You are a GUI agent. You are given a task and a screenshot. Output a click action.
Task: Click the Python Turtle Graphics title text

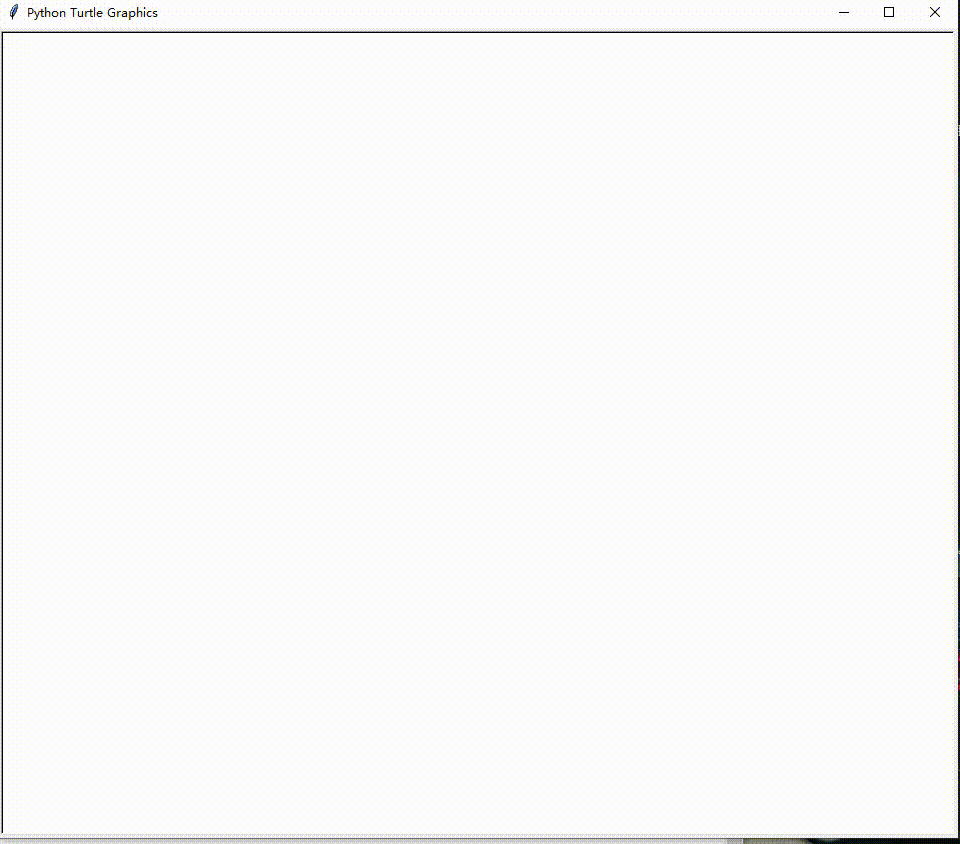point(92,13)
